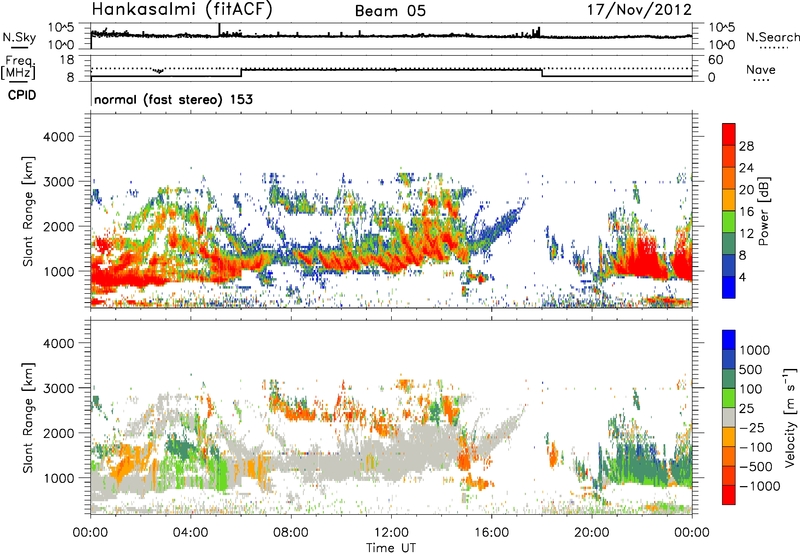This screenshot has width=800, height=554.
Task: Click the '4000' tick on the power panel axis
Action: point(59,137)
